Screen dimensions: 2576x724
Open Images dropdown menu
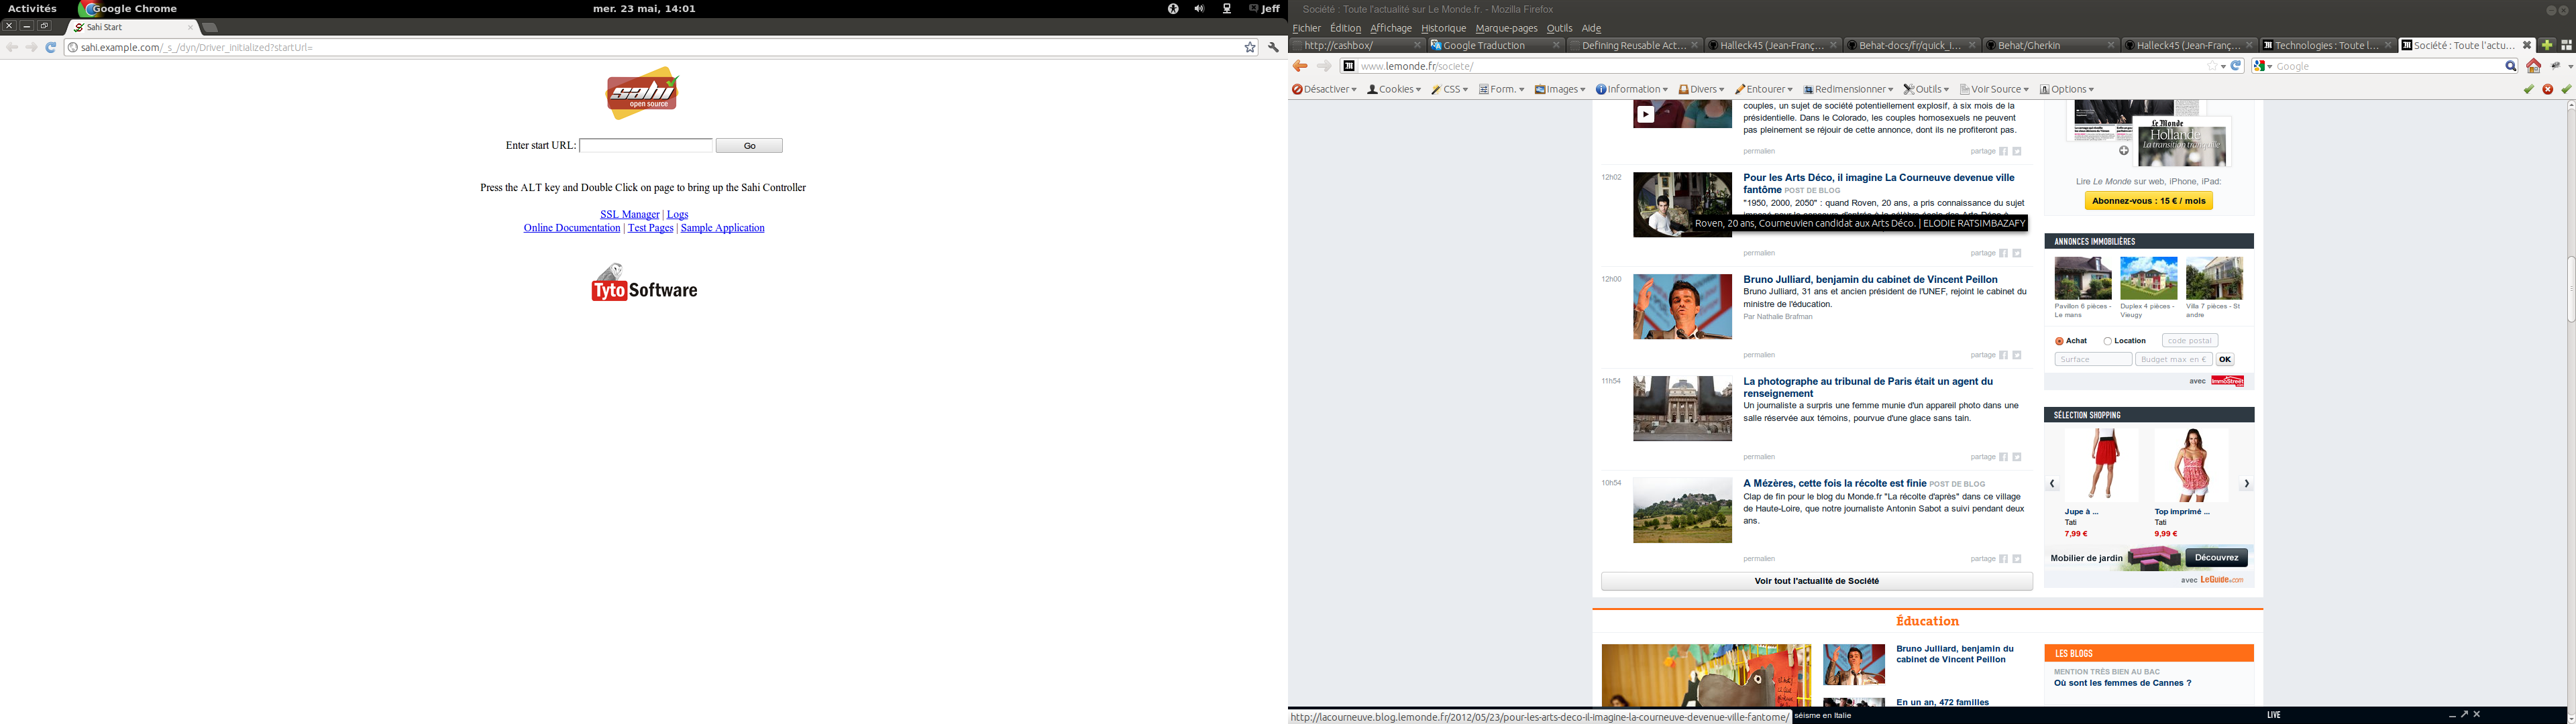click(x=1560, y=89)
